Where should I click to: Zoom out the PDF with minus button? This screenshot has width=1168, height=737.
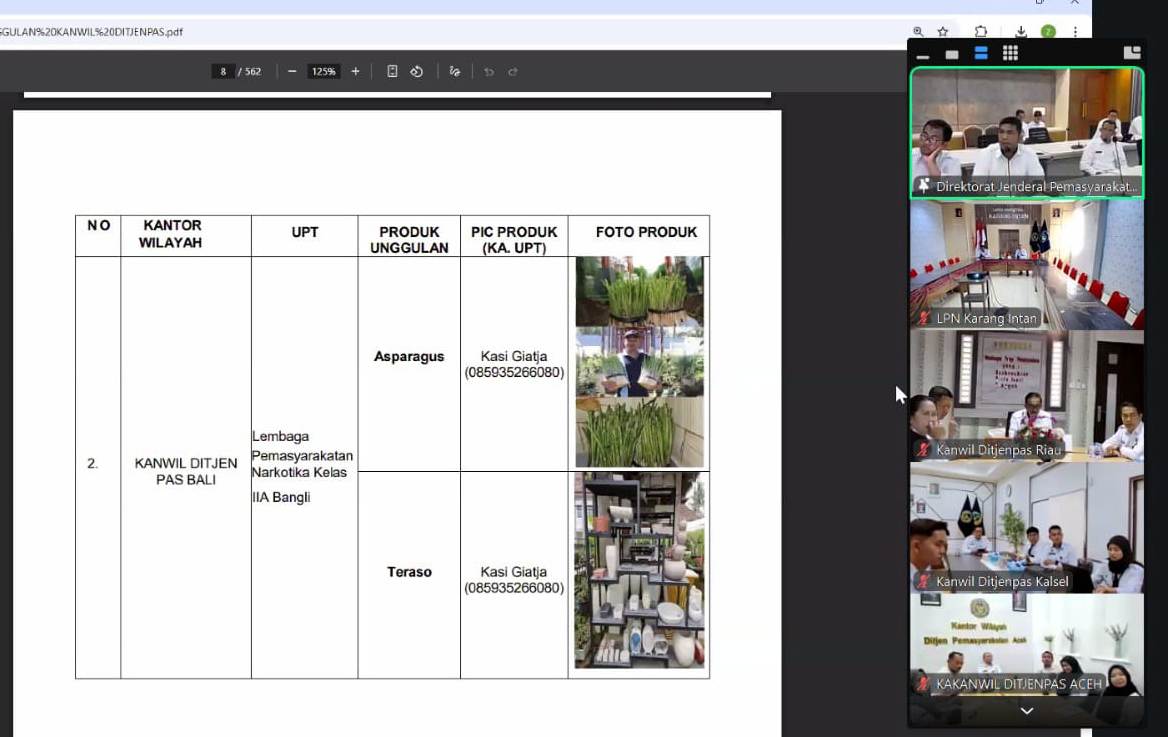pos(292,72)
